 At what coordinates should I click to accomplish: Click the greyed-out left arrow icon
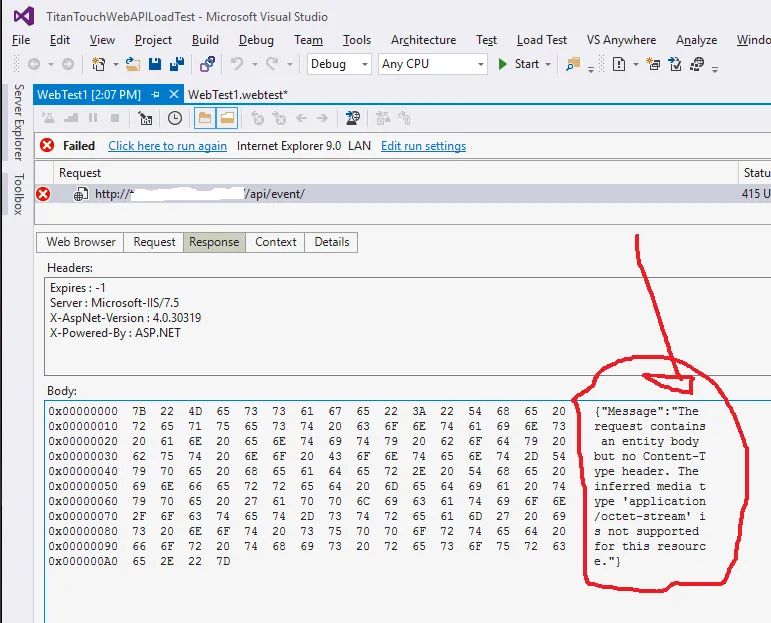pos(301,118)
